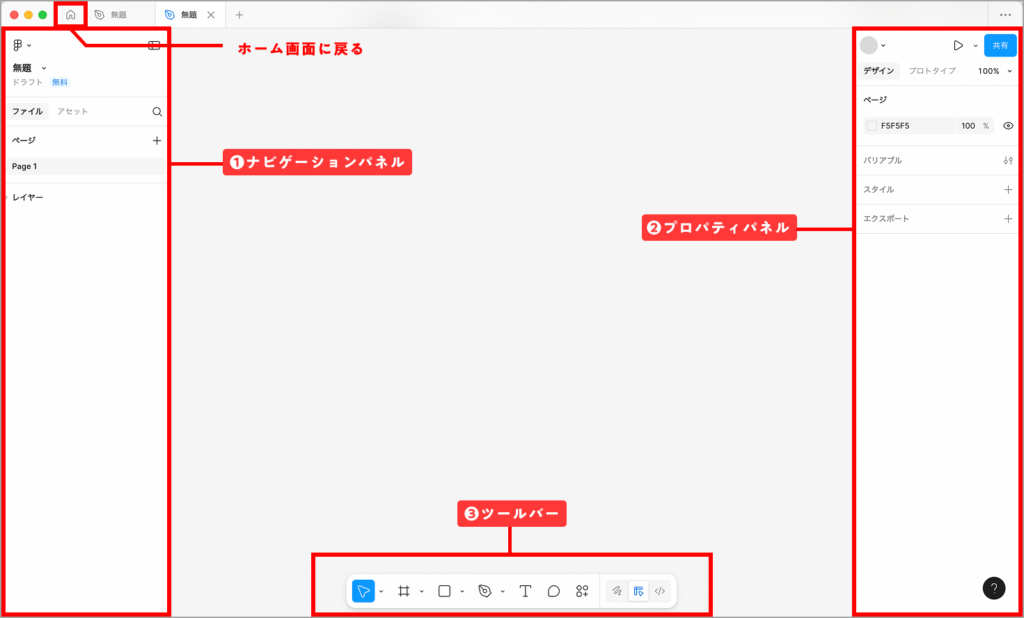Select the Pen tool

point(485,591)
